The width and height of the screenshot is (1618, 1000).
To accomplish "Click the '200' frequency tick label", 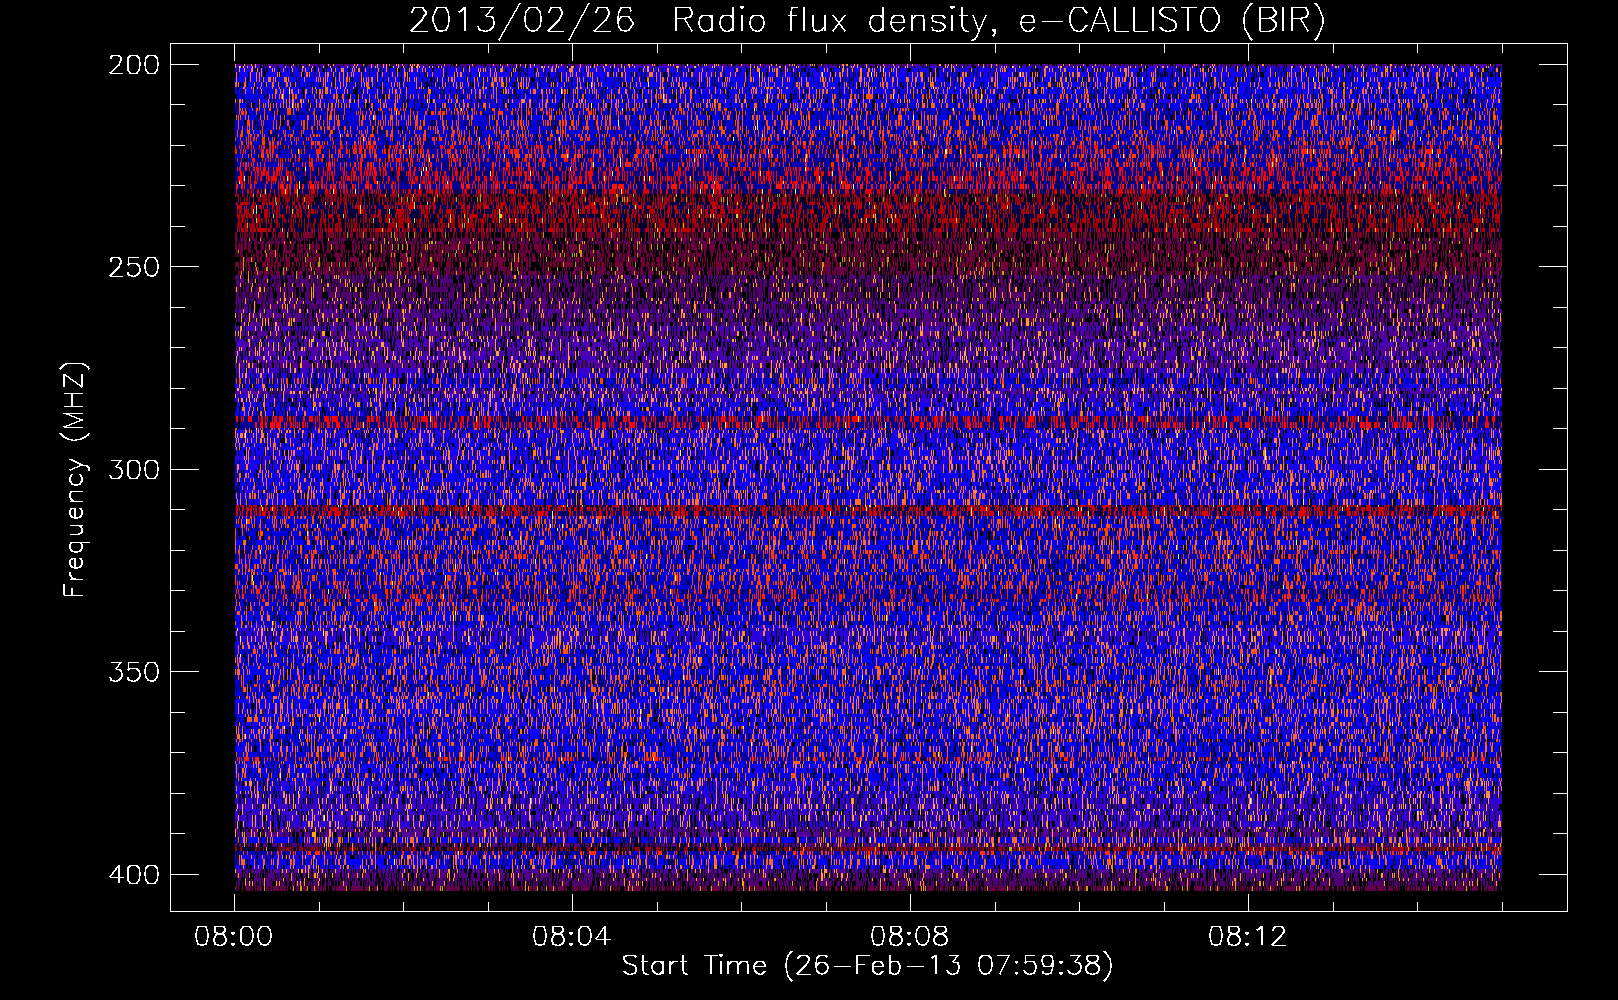I will pos(133,65).
